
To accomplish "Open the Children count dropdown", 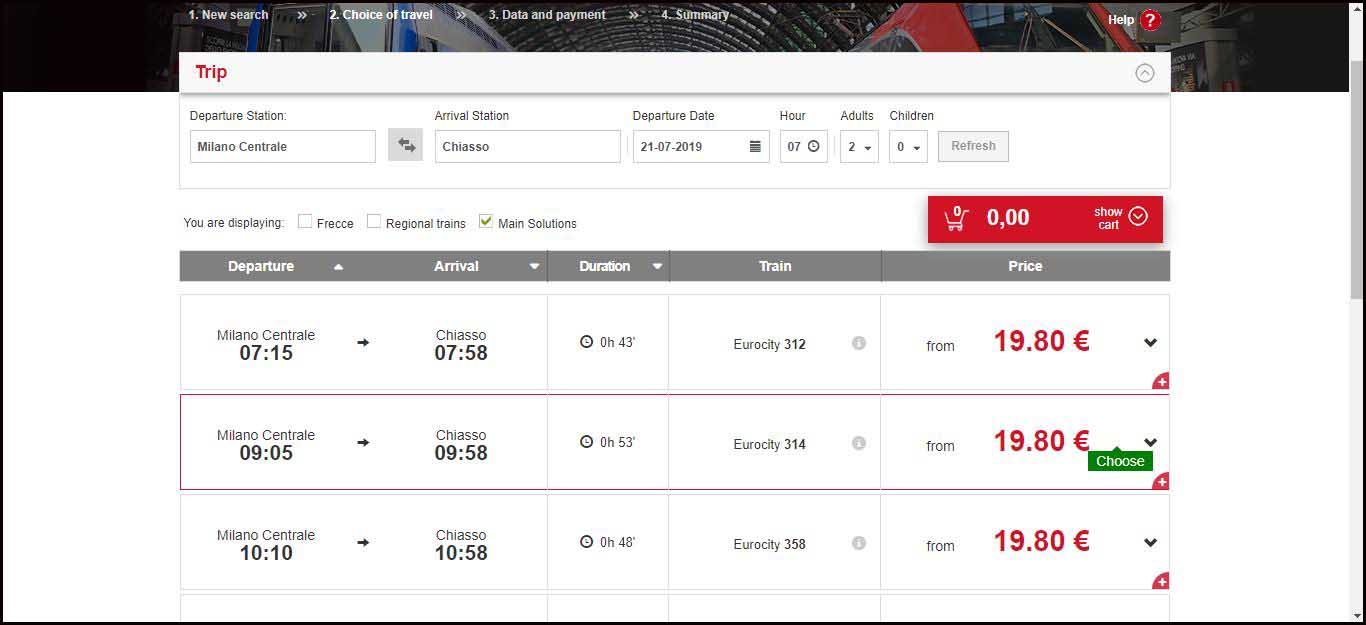I will point(908,146).
